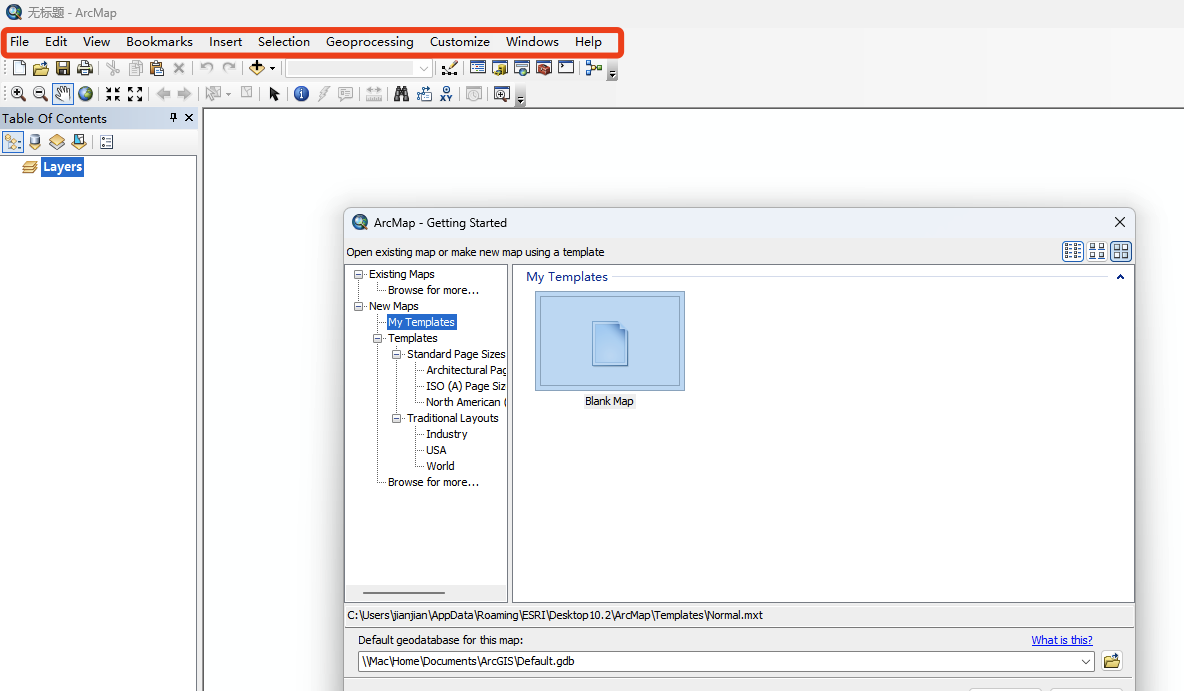
Task: Click the What is this? link
Action: 1062,640
